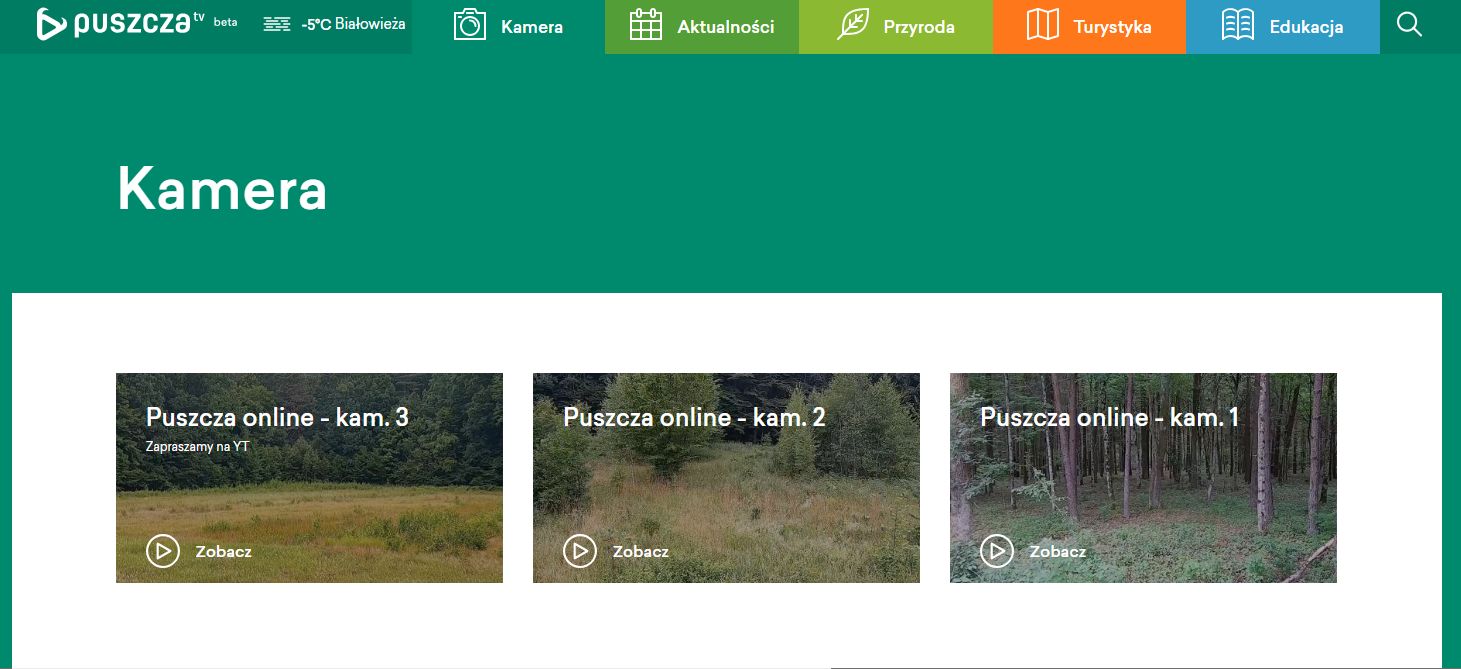
Task: Click Zobacz on the kam. 3 card
Action: click(x=224, y=551)
